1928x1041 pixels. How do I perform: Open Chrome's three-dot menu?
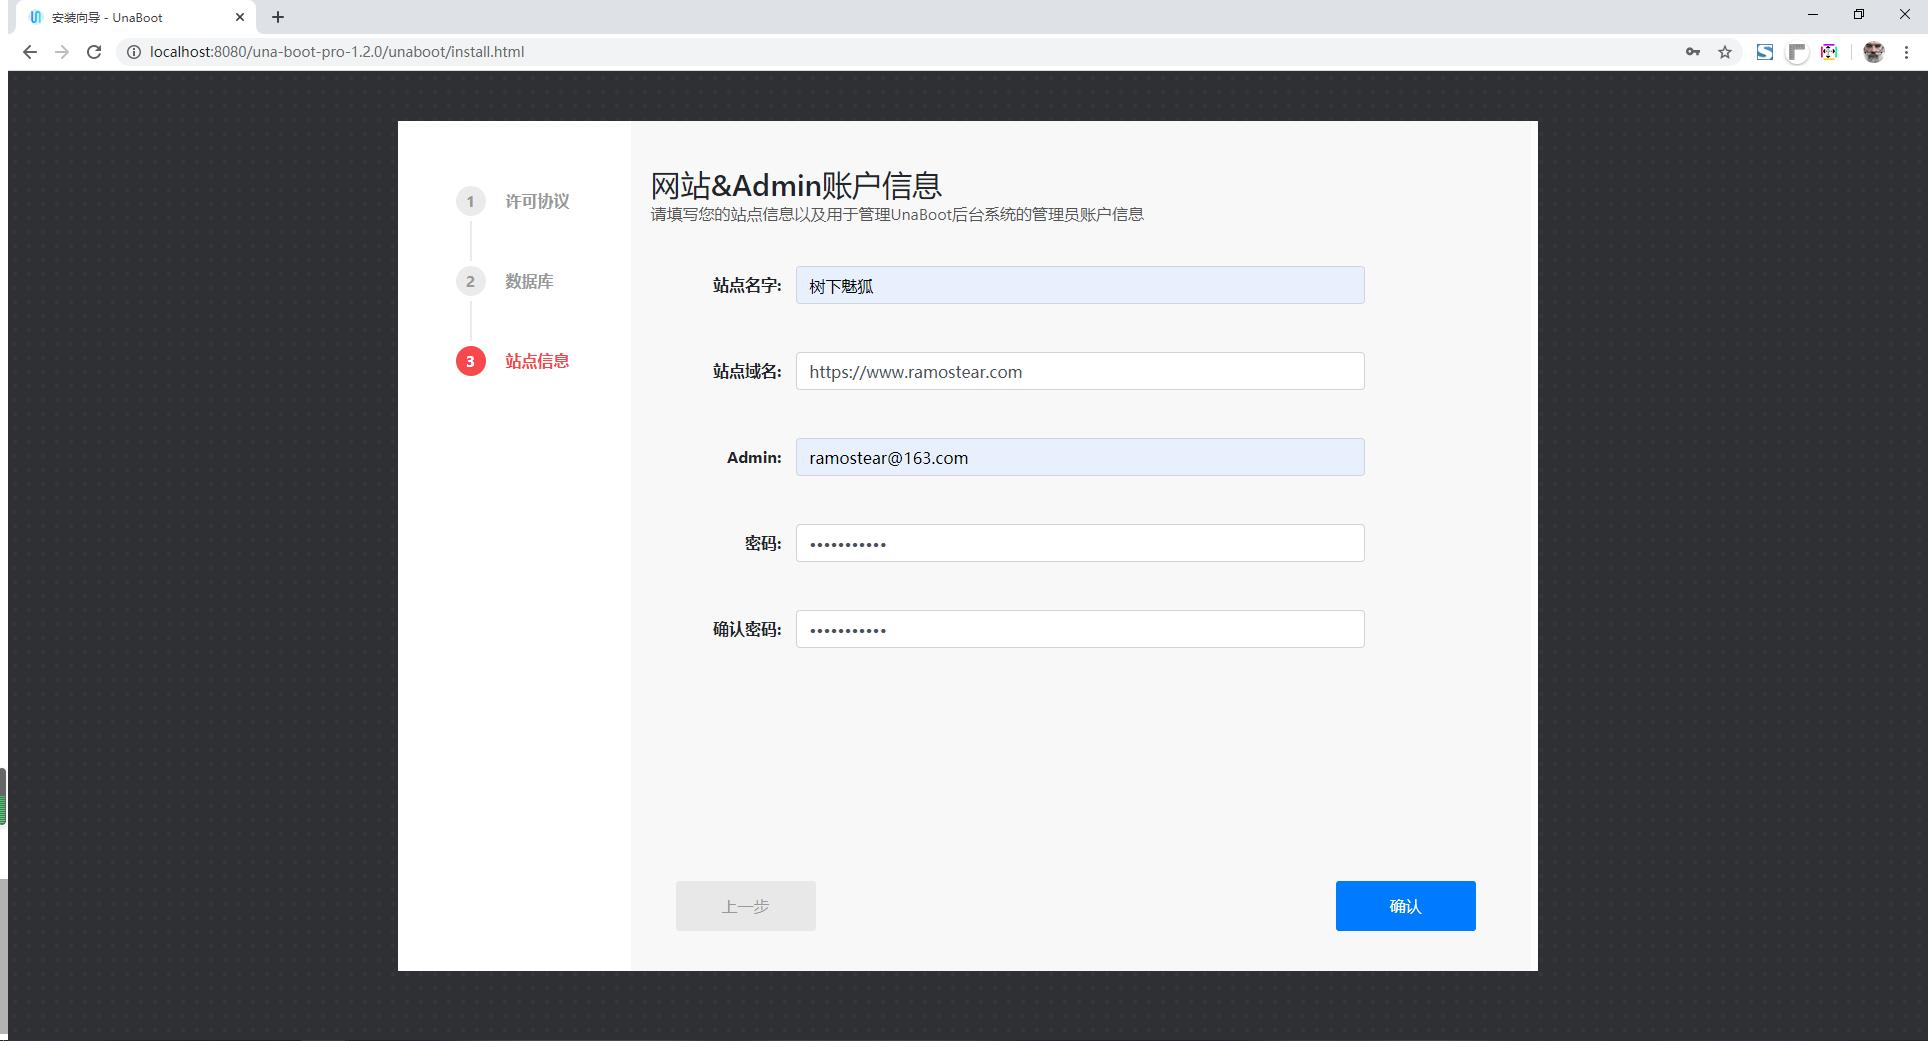click(1906, 52)
